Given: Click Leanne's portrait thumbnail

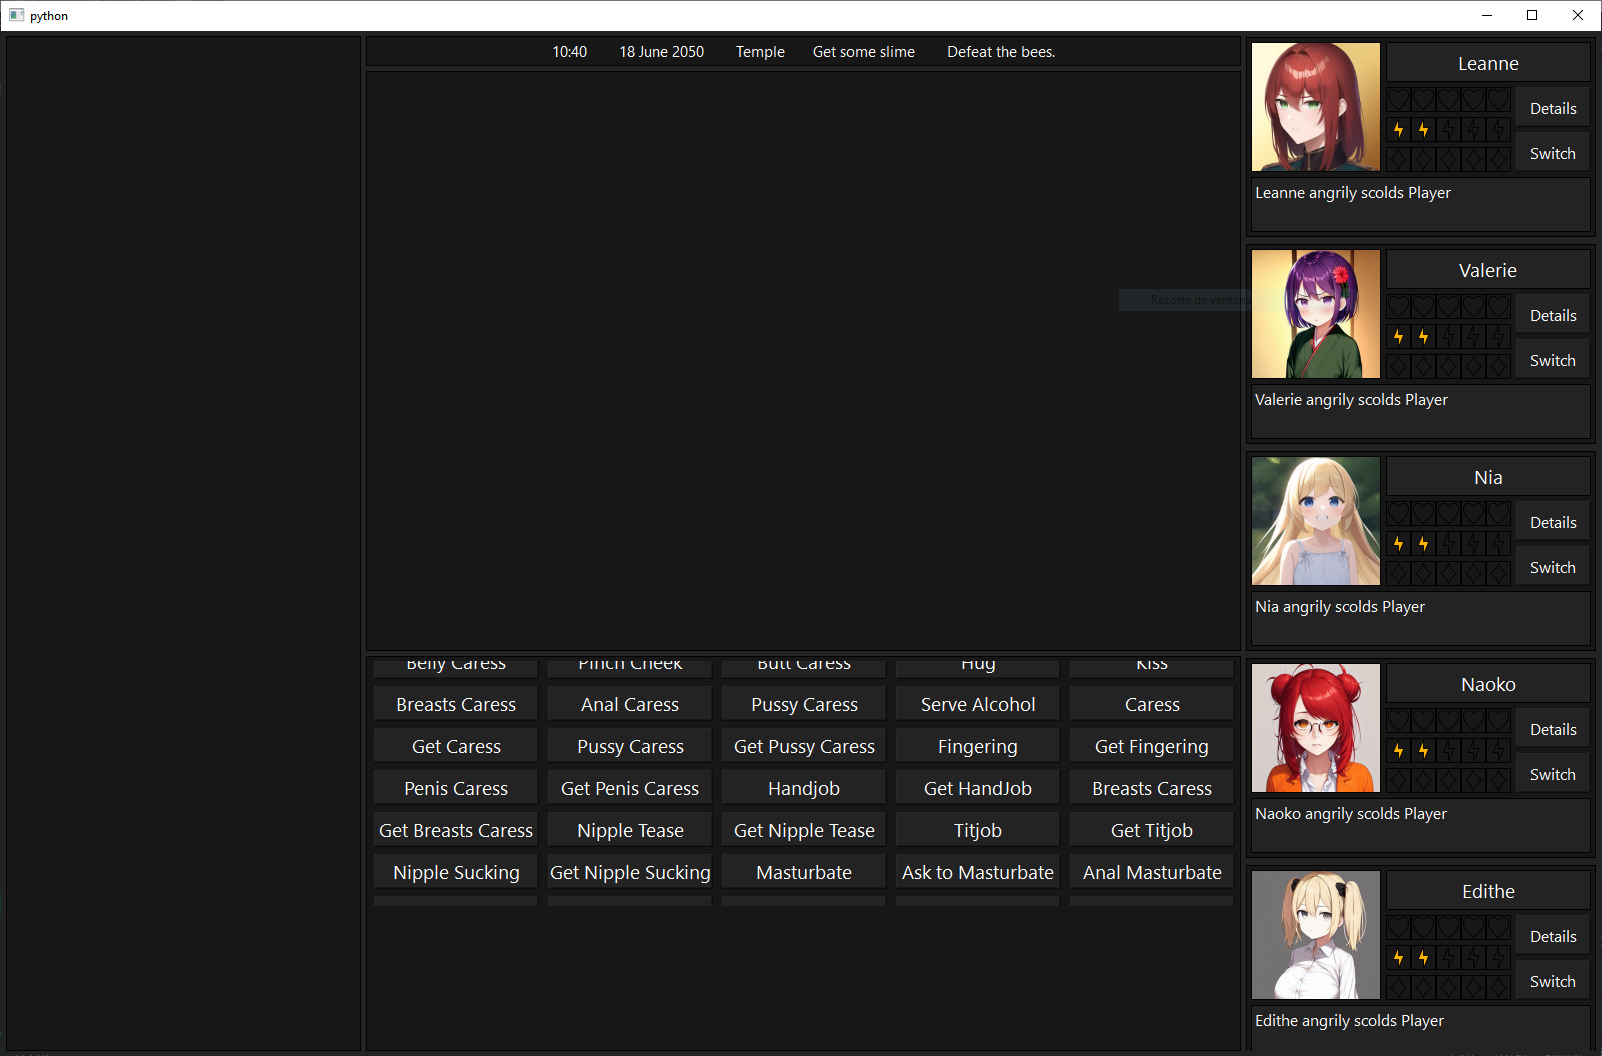Looking at the screenshot, I should 1315,107.
